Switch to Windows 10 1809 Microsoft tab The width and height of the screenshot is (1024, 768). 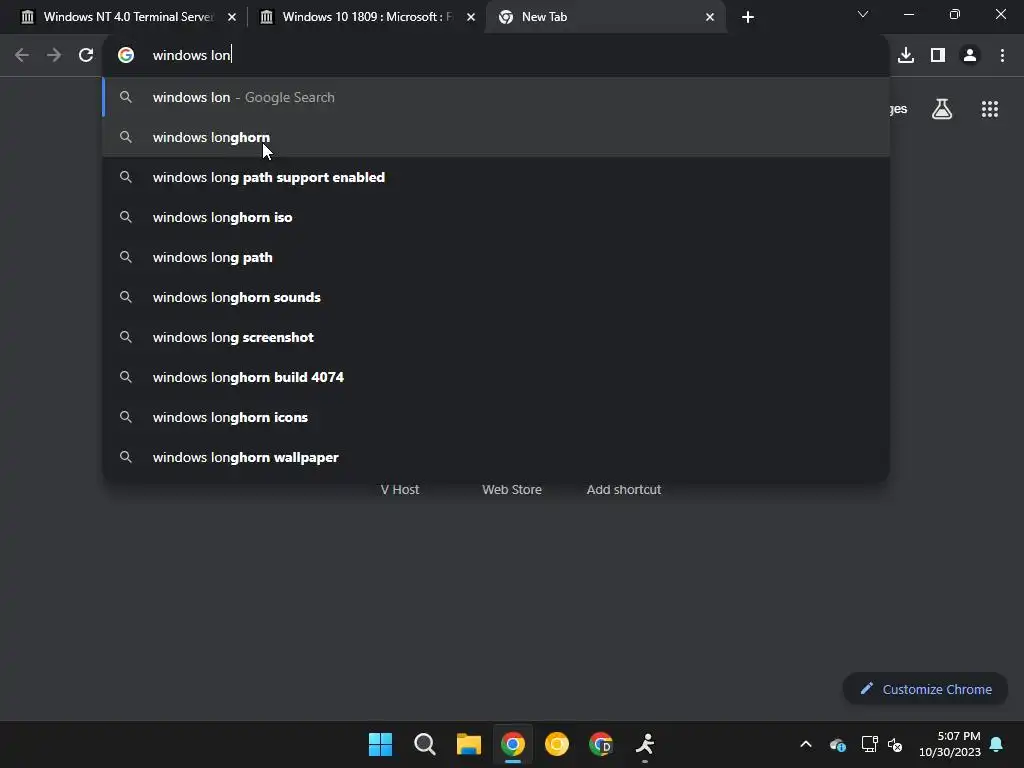click(366, 17)
